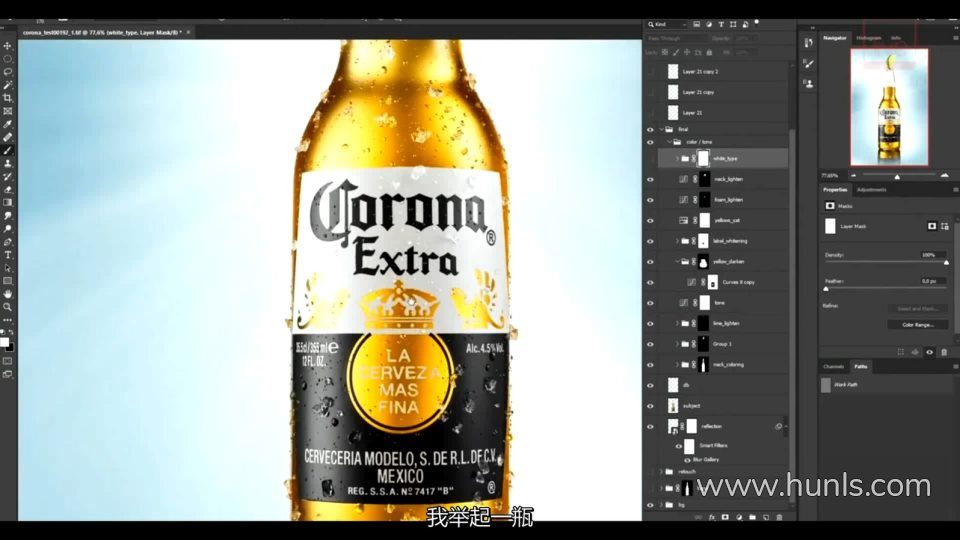Expand the lime_lighten group

tap(677, 323)
